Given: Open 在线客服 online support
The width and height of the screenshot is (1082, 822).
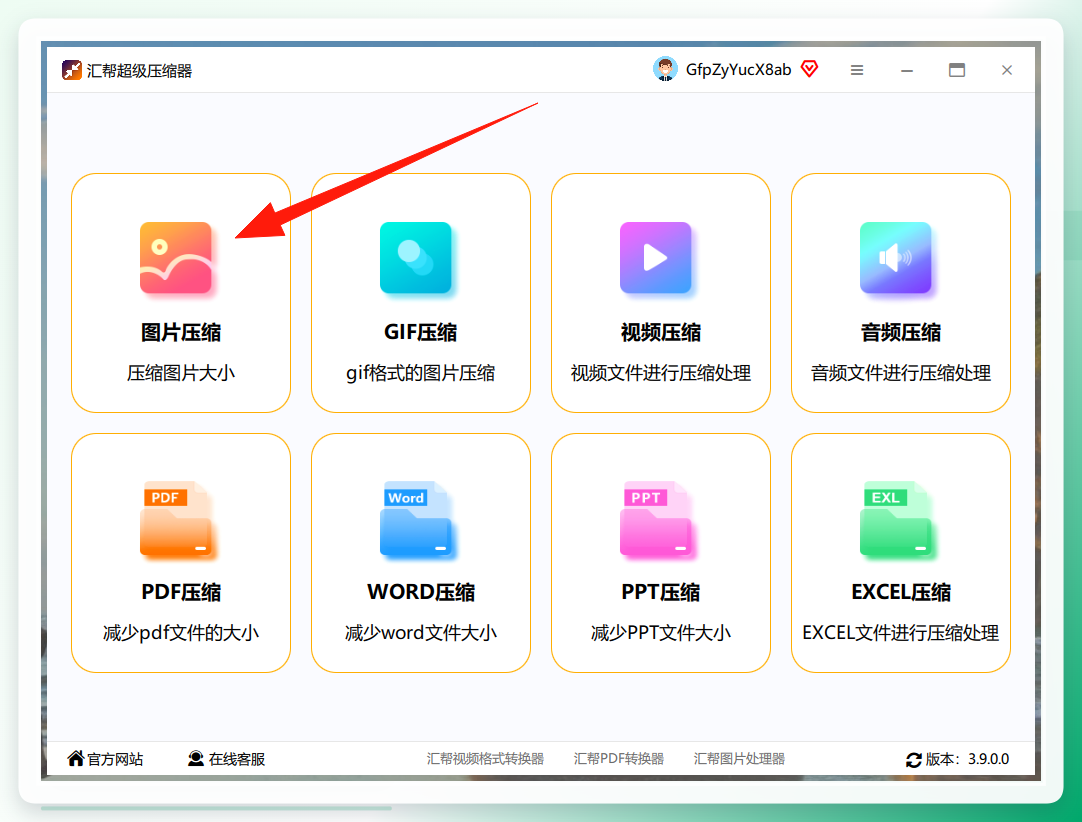Looking at the screenshot, I should (237, 759).
